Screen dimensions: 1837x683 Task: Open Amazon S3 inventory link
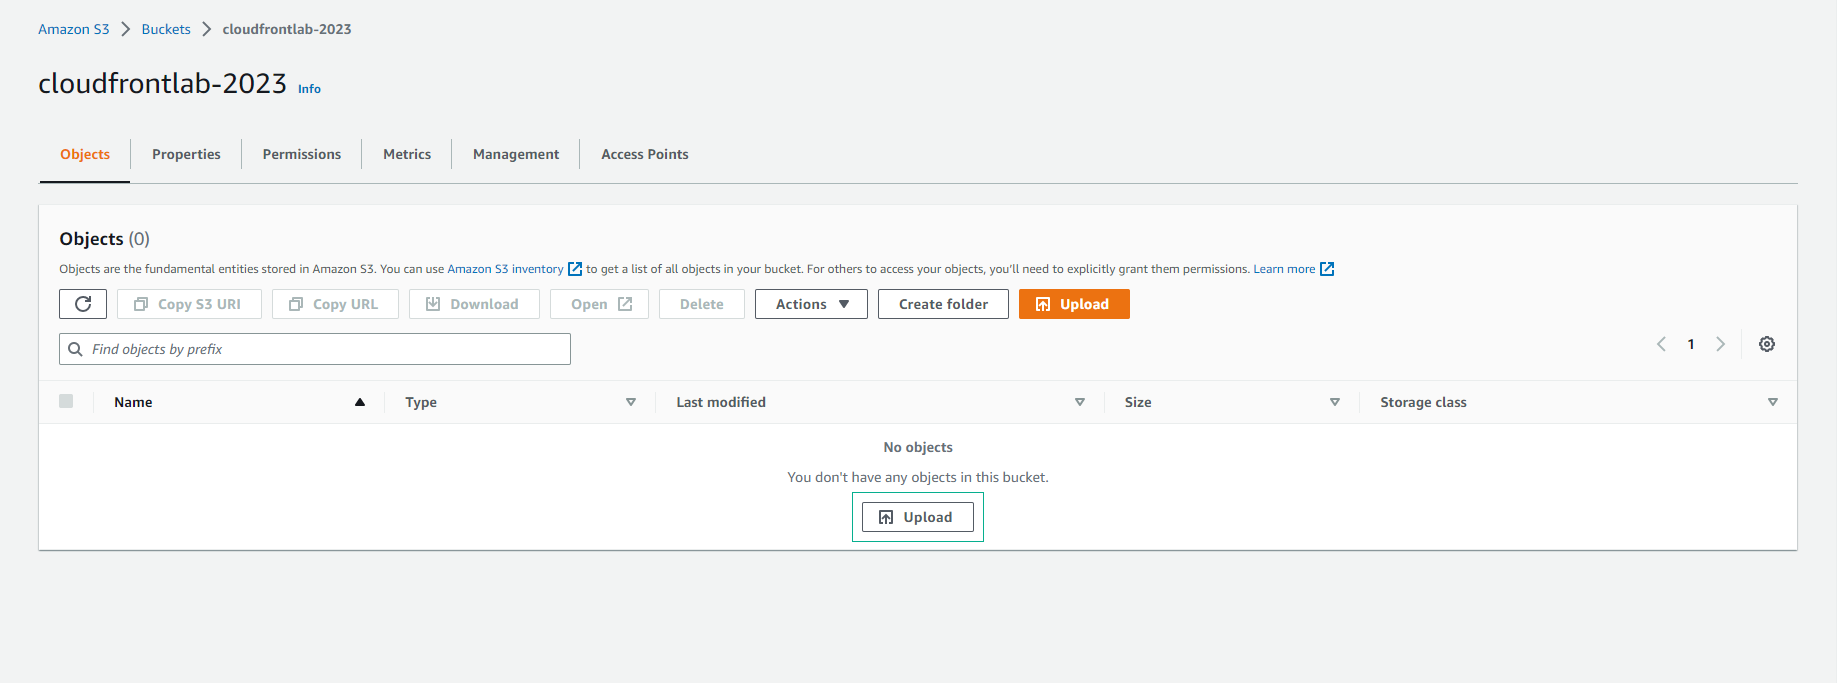click(x=505, y=269)
